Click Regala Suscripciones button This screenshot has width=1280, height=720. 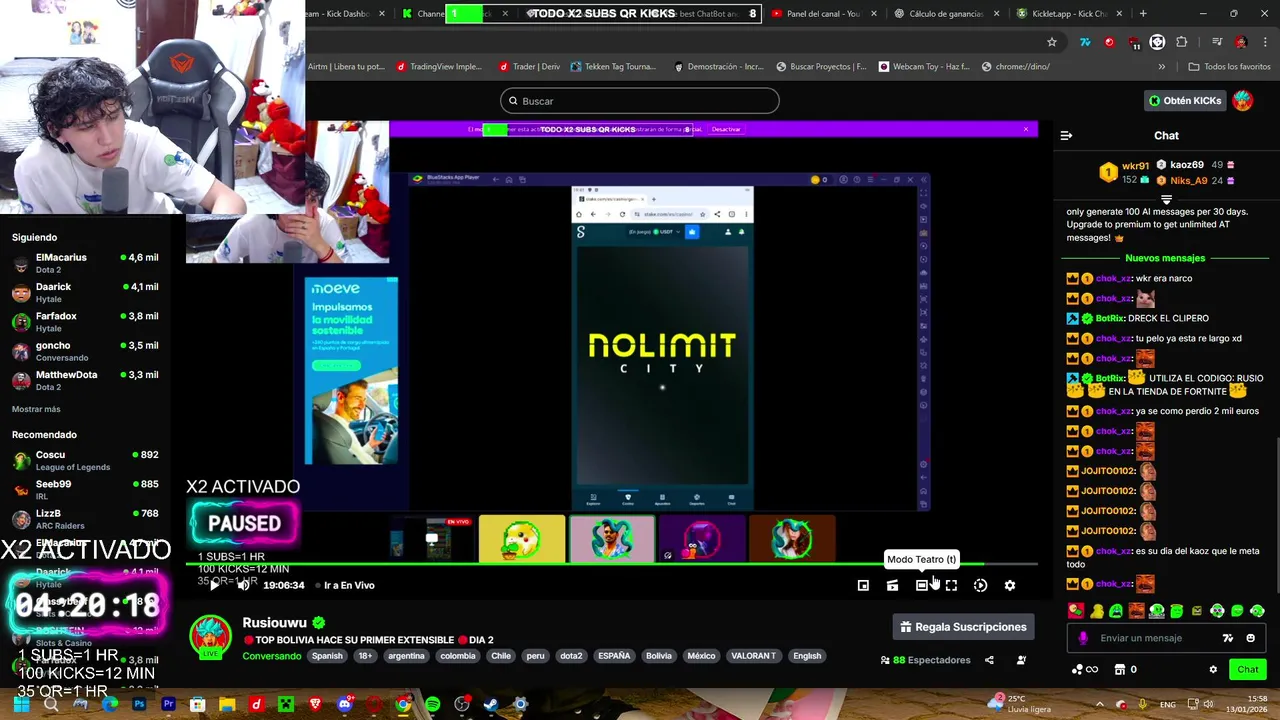tap(964, 627)
